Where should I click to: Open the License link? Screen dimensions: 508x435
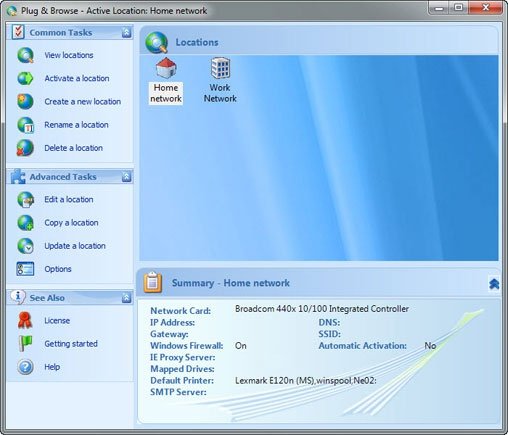[x=57, y=321]
